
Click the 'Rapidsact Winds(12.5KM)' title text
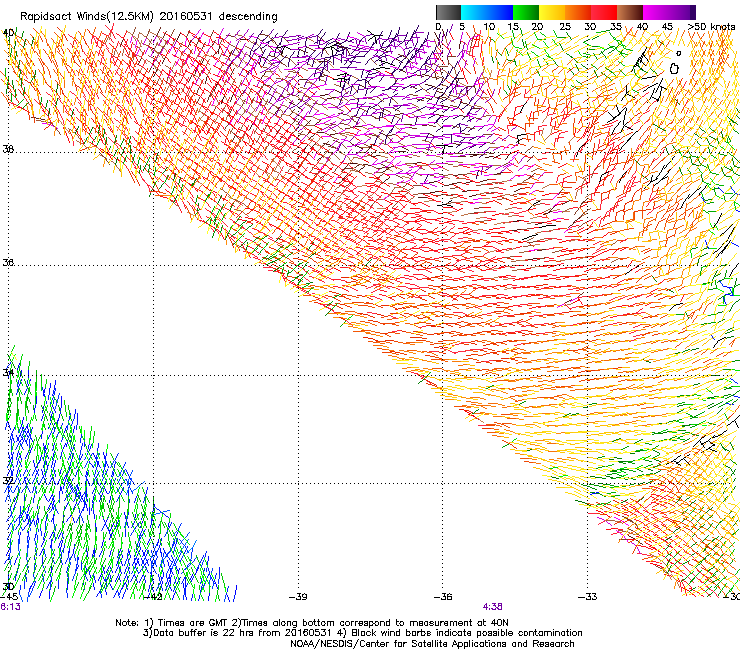pos(87,16)
